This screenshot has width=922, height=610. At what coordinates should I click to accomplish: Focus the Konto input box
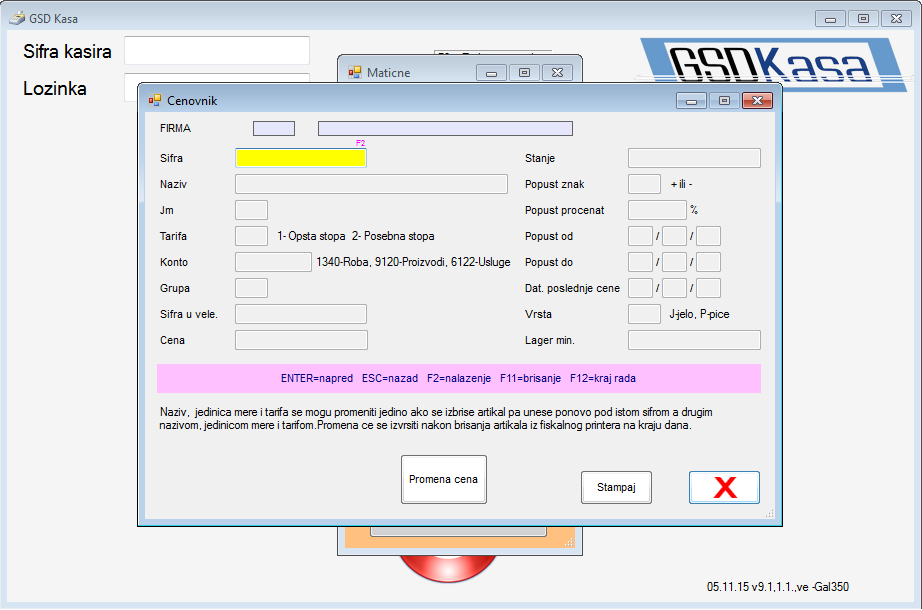click(x=273, y=262)
